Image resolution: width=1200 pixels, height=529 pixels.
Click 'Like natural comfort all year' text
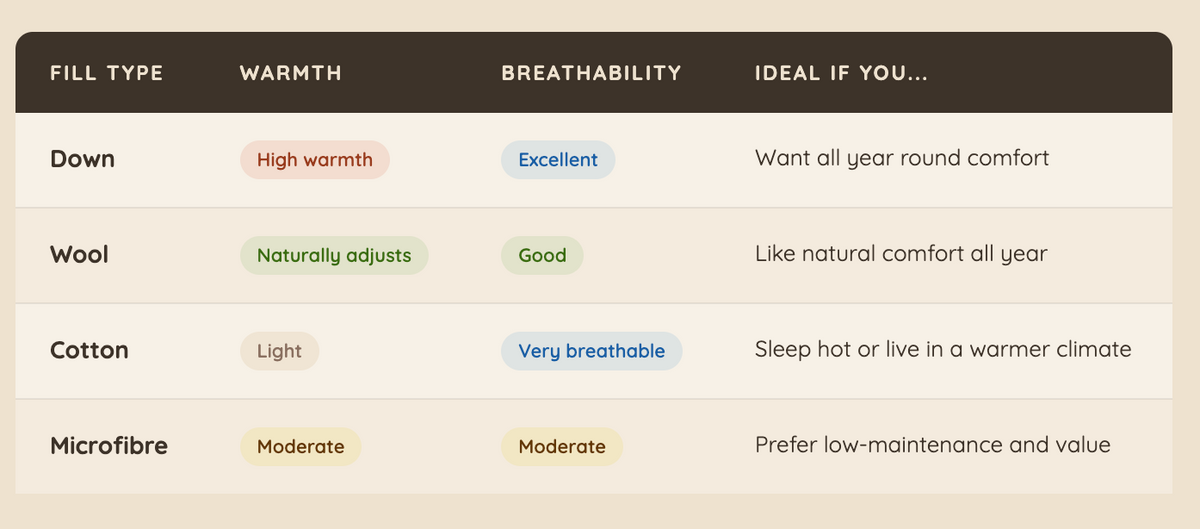pos(901,254)
